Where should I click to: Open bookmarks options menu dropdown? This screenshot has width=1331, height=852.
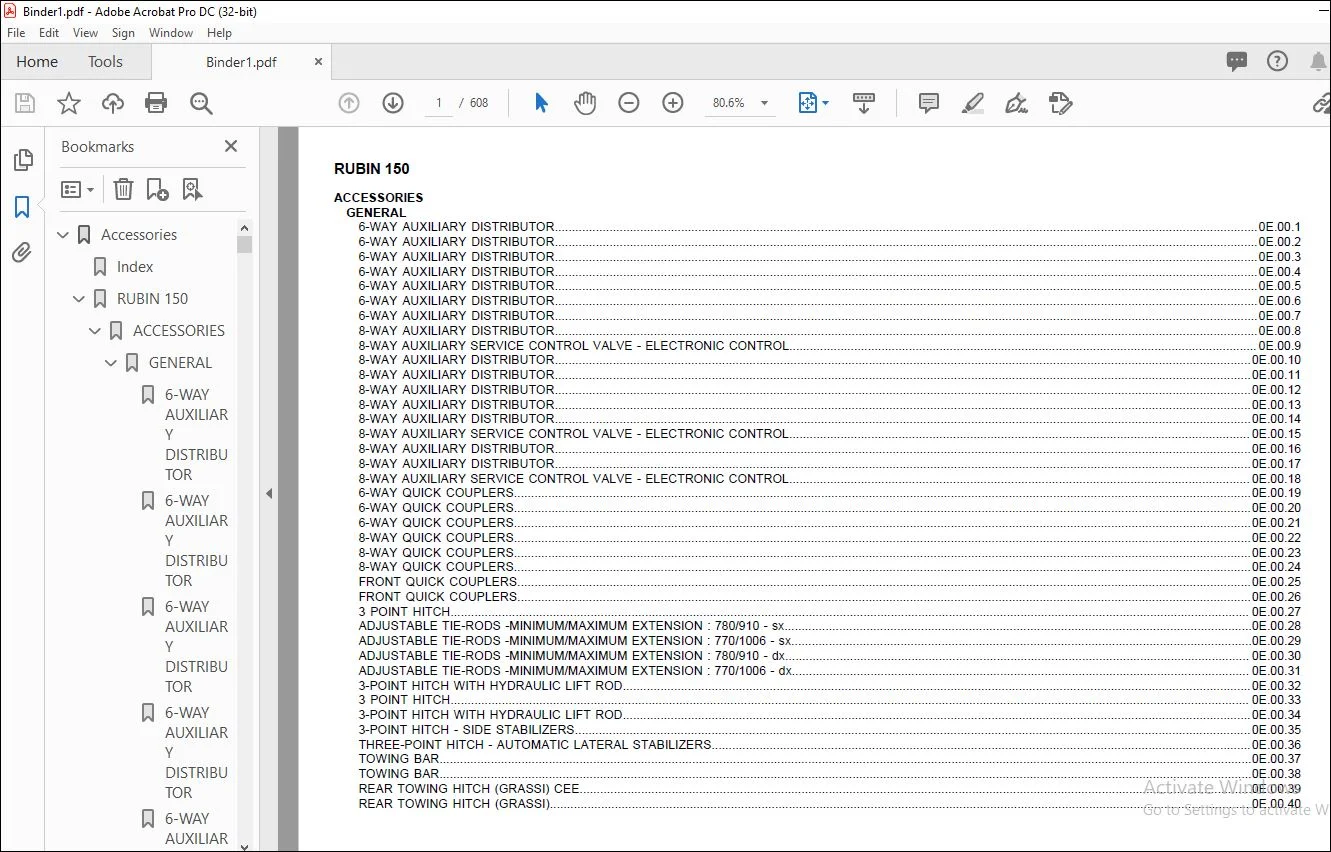point(77,189)
